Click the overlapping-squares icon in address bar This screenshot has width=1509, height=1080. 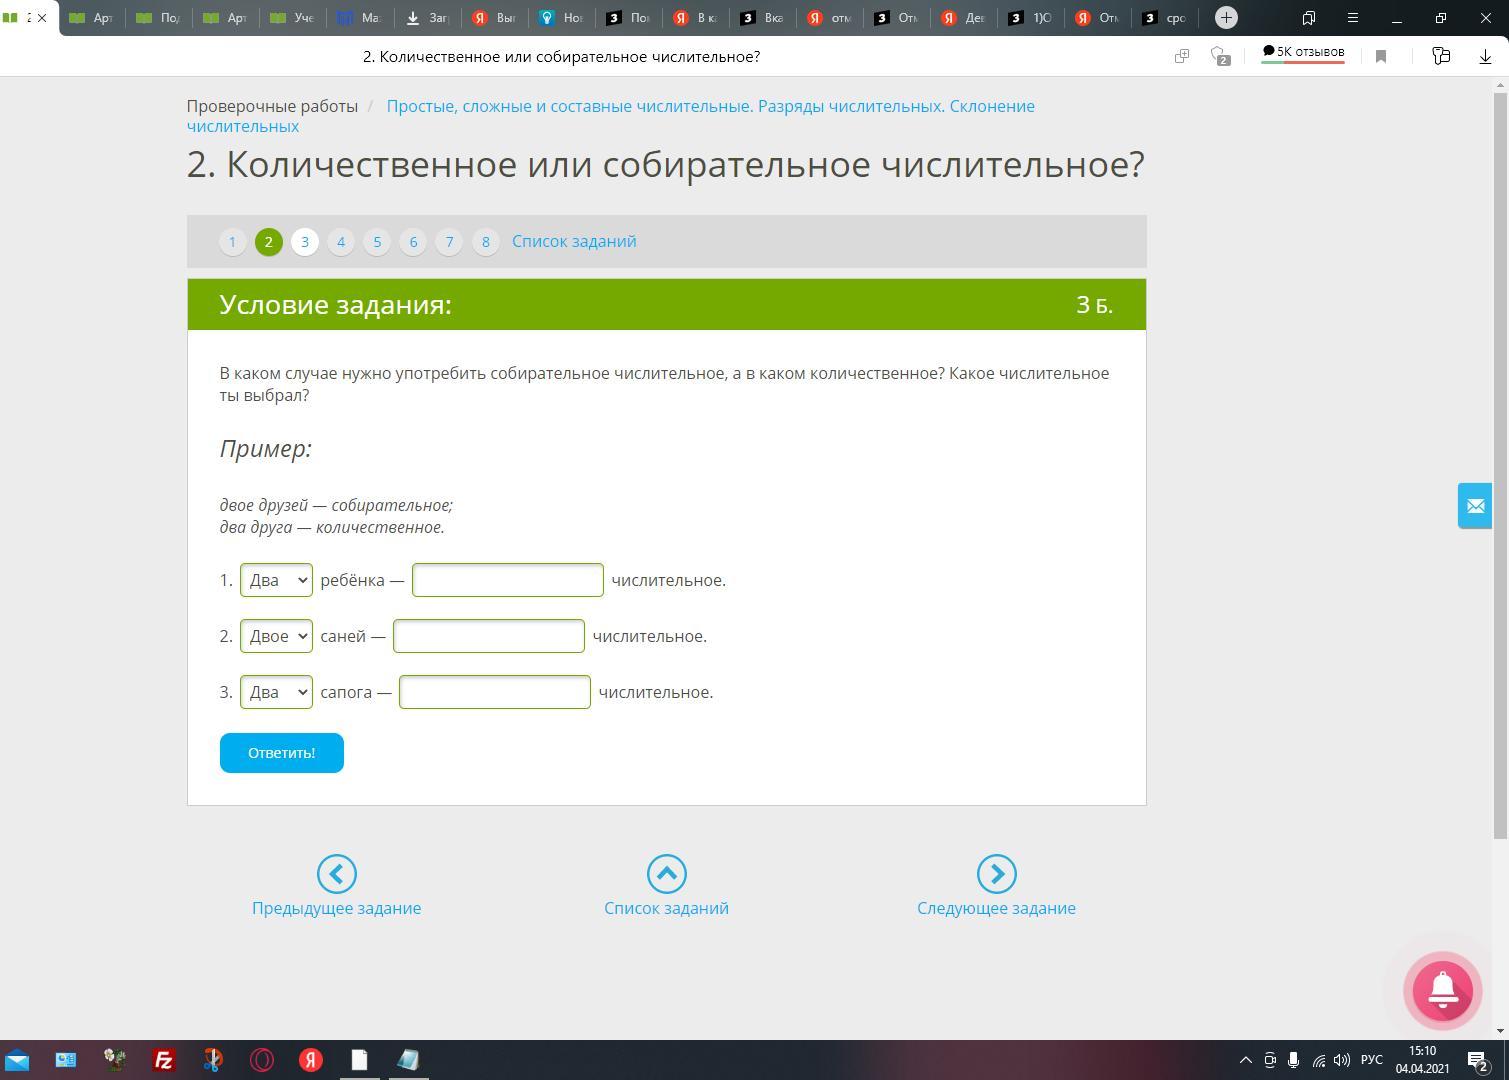[1182, 57]
